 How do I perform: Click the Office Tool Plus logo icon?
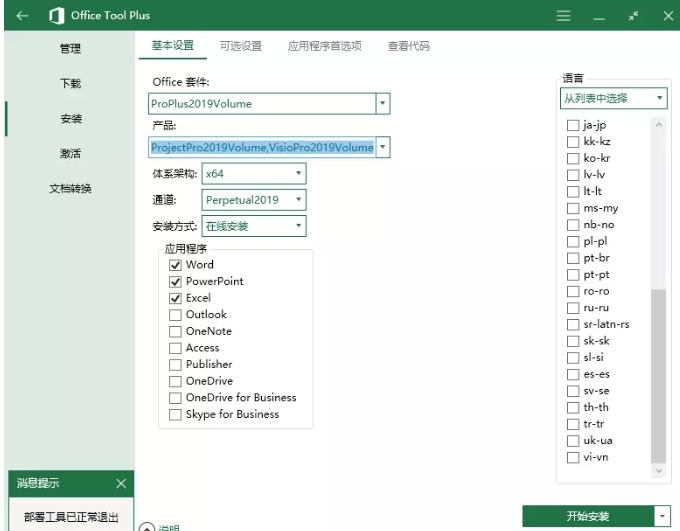57,16
